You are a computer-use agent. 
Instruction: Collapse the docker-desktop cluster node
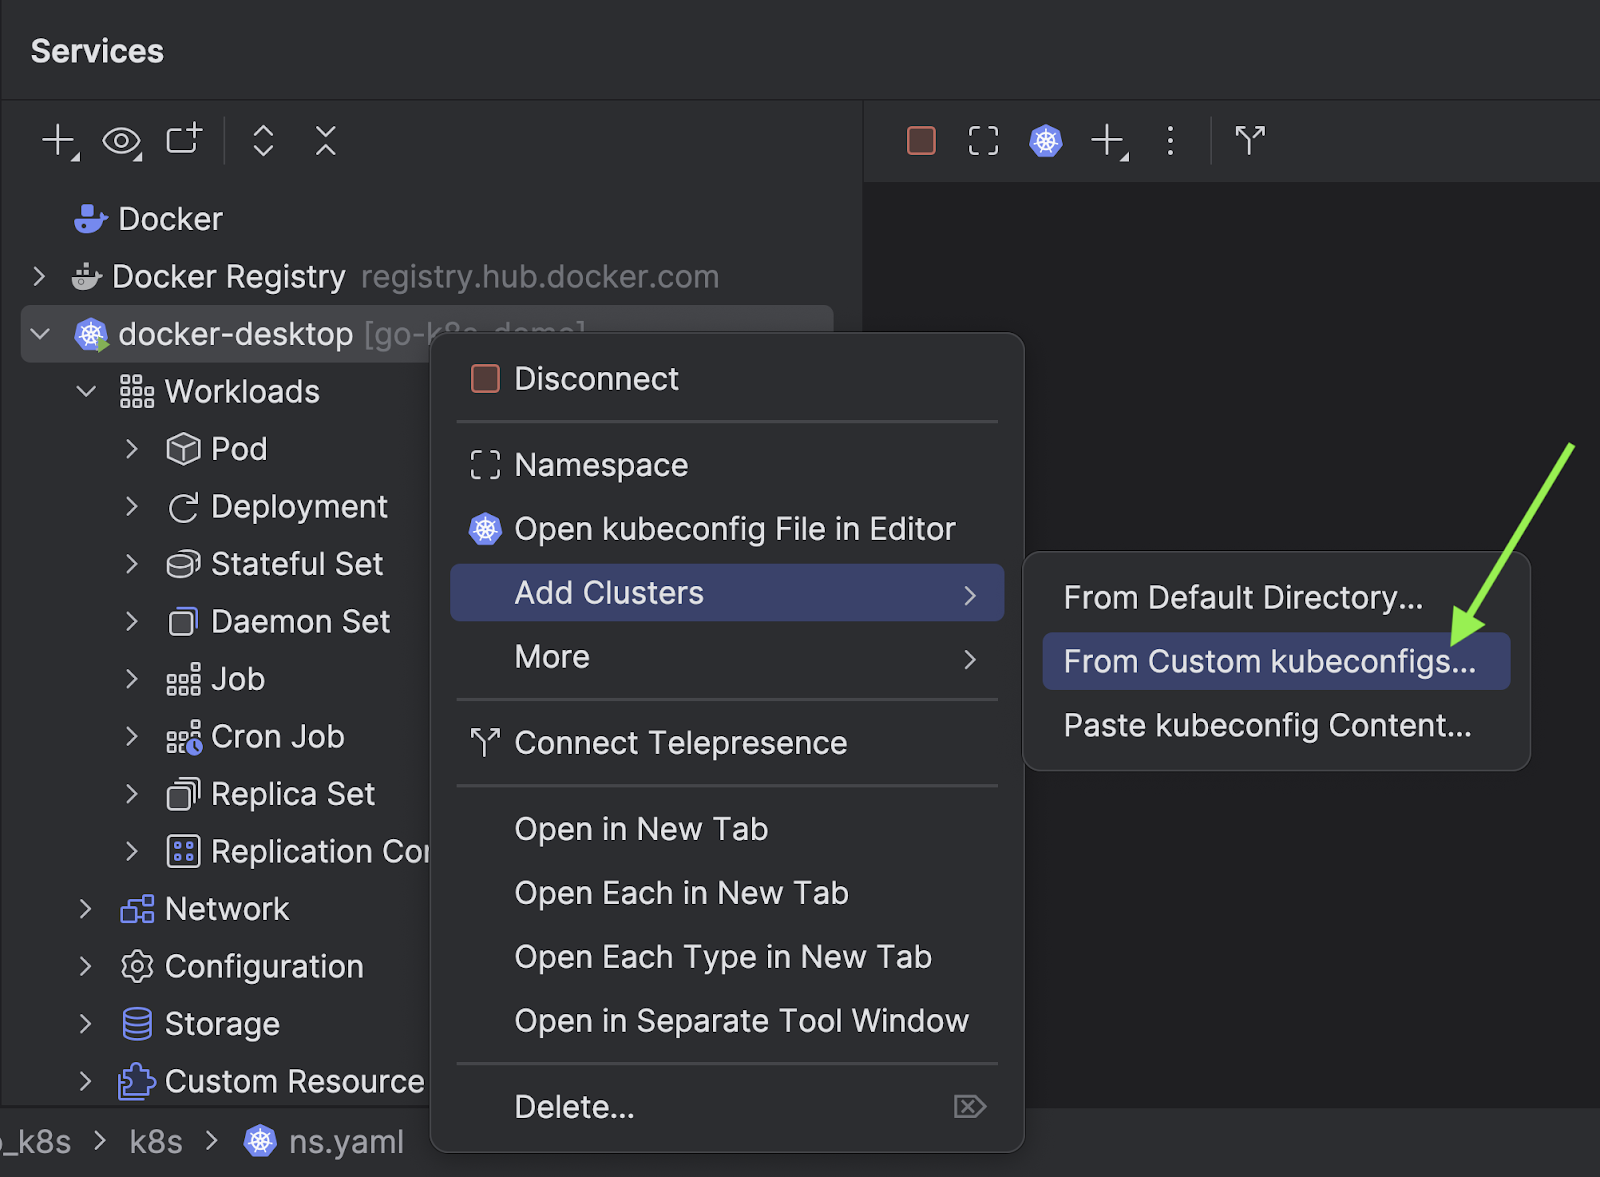[40, 334]
